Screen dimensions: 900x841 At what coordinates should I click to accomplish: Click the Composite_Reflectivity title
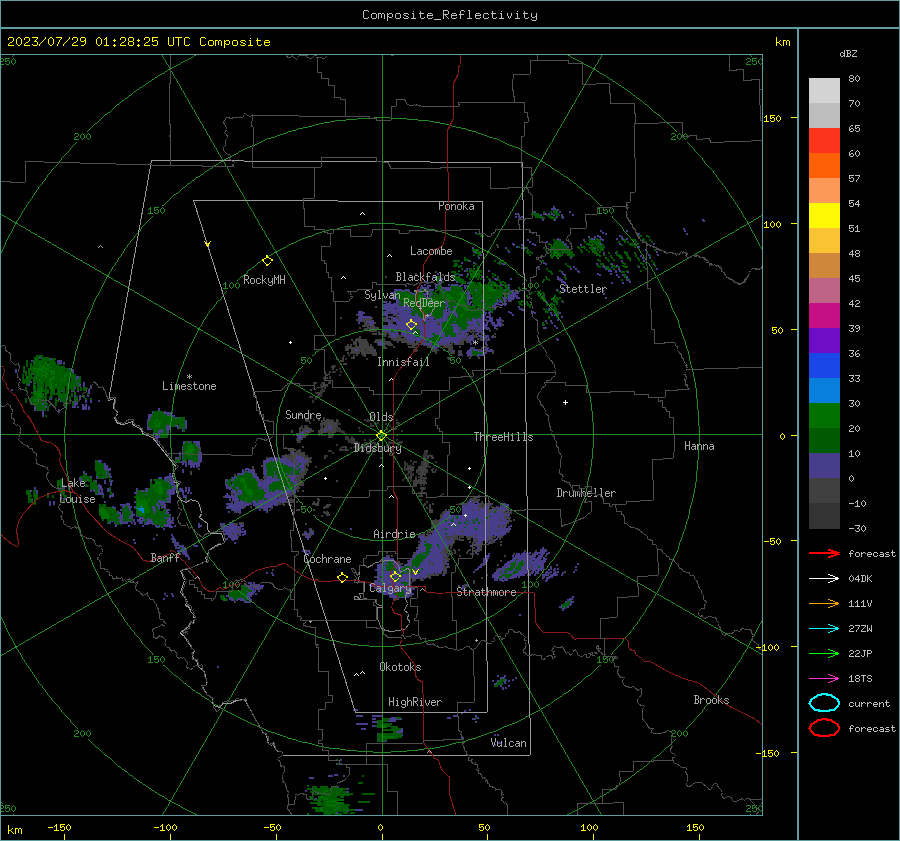[x=450, y=15]
